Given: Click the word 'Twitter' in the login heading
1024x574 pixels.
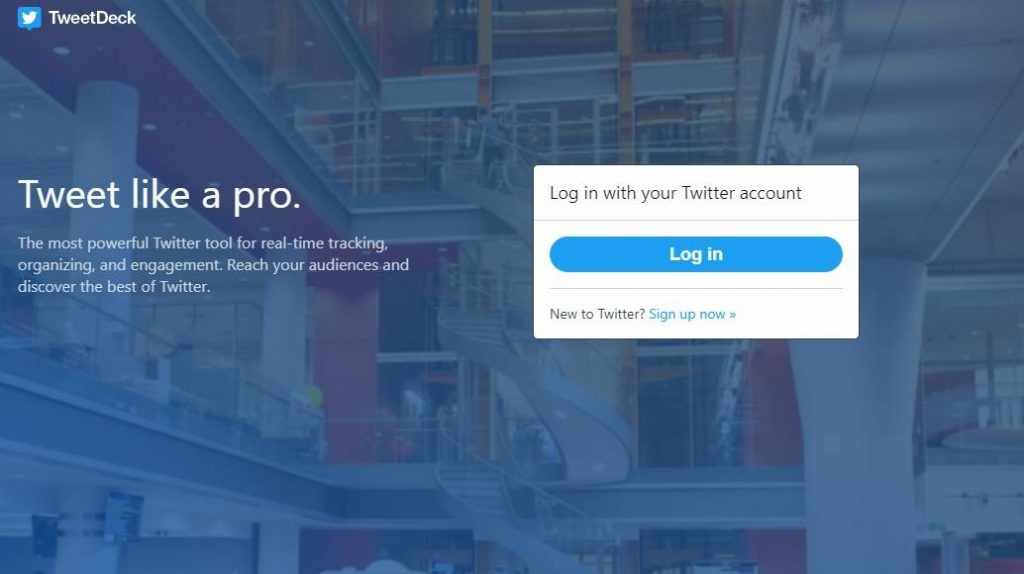Looking at the screenshot, I should tap(708, 193).
